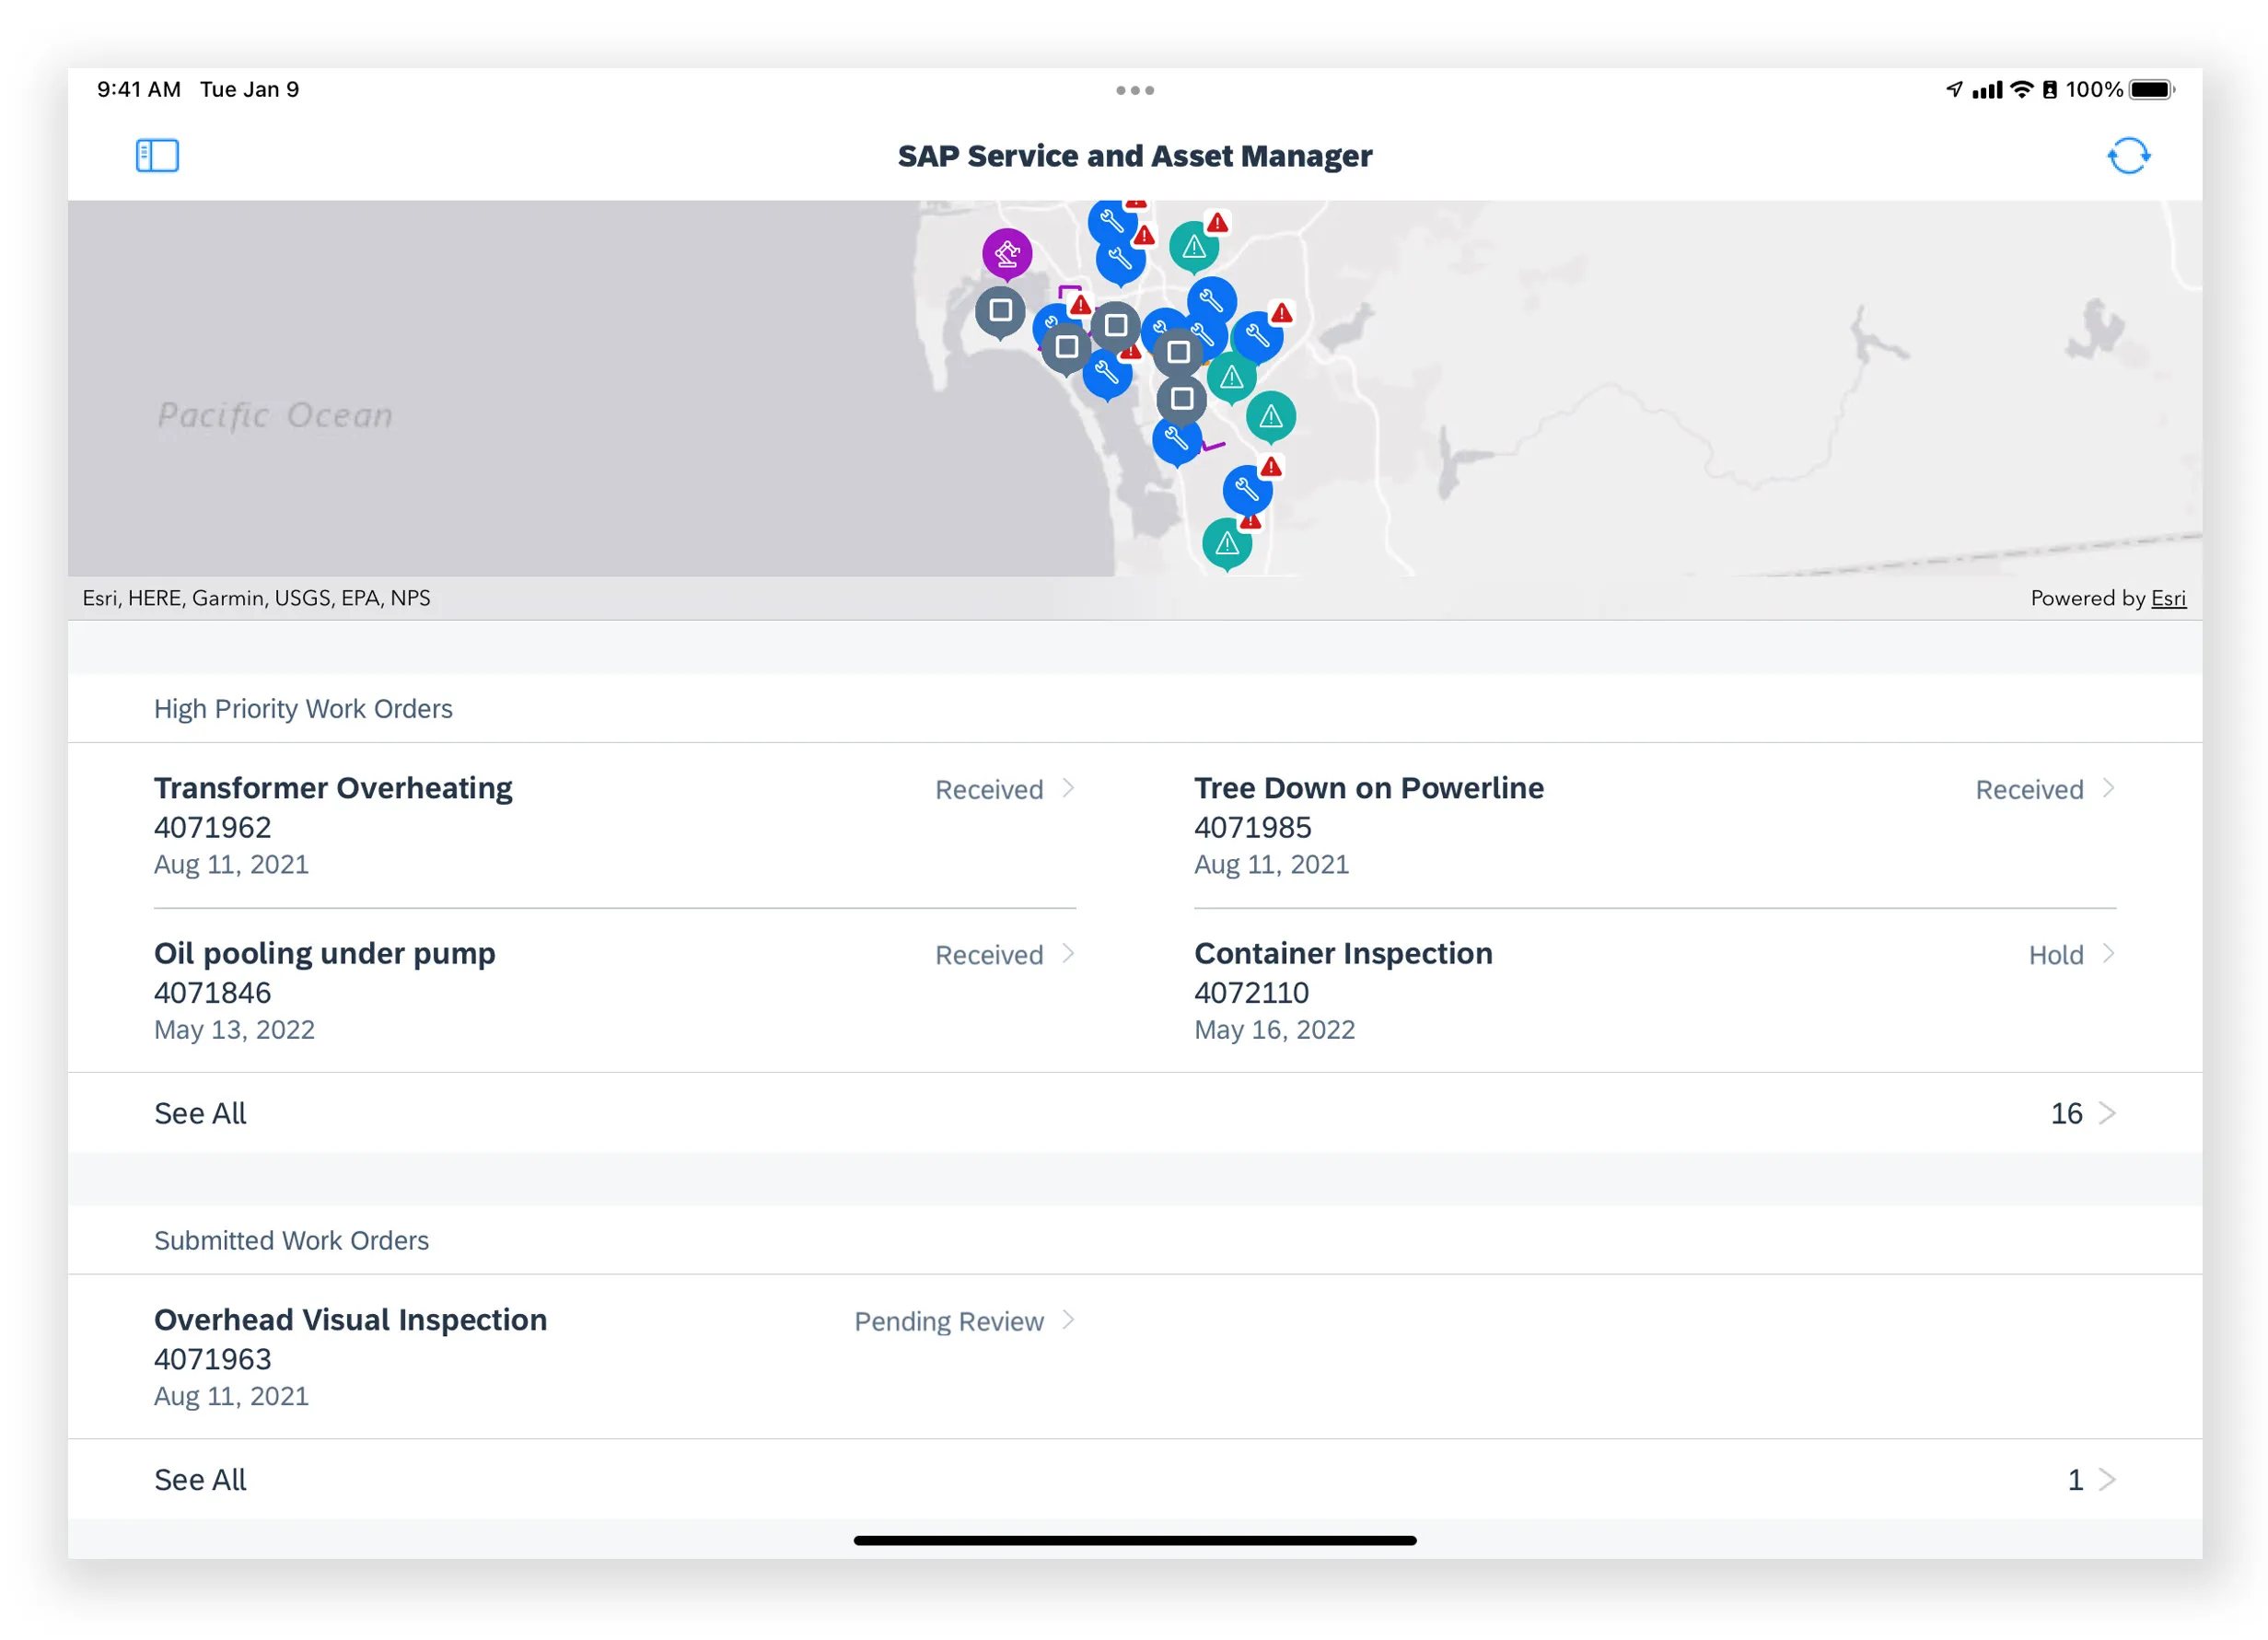
Task: Tap a red alert badge on the map
Action: click(x=1272, y=465)
